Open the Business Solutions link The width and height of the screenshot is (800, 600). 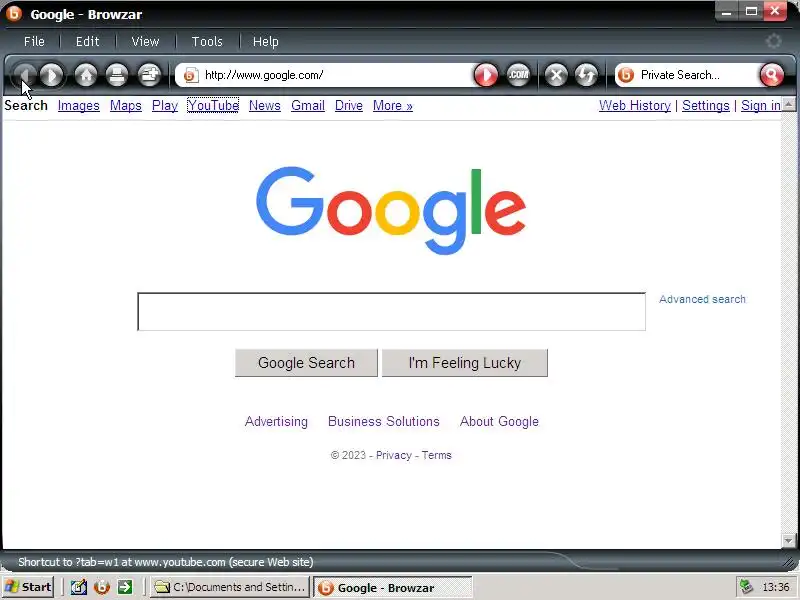[x=384, y=421]
